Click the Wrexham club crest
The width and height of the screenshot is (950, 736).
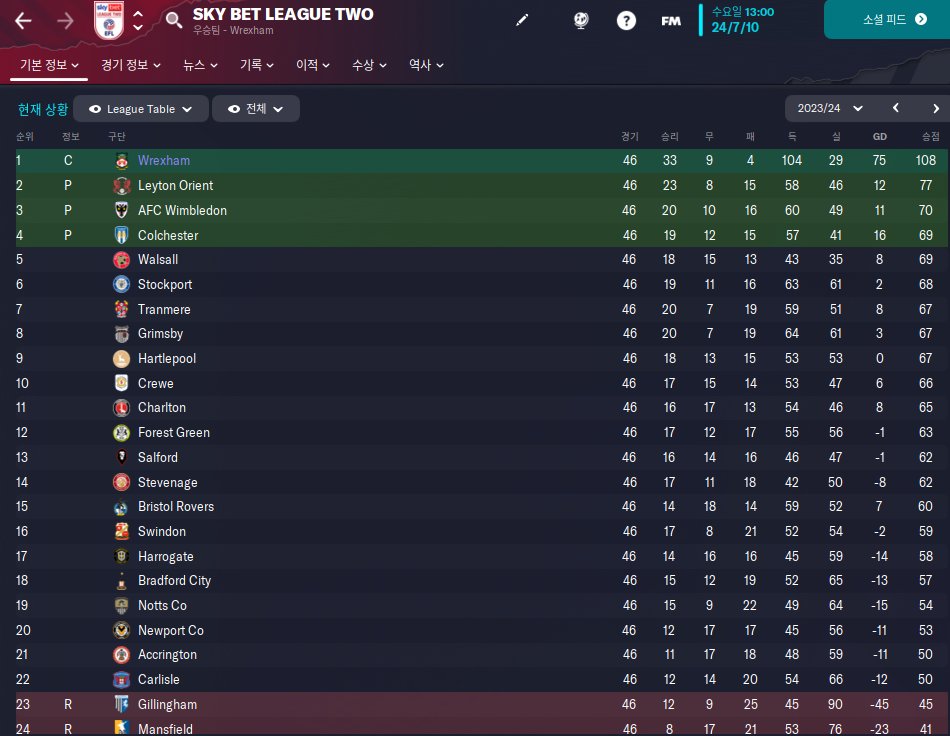click(x=121, y=160)
